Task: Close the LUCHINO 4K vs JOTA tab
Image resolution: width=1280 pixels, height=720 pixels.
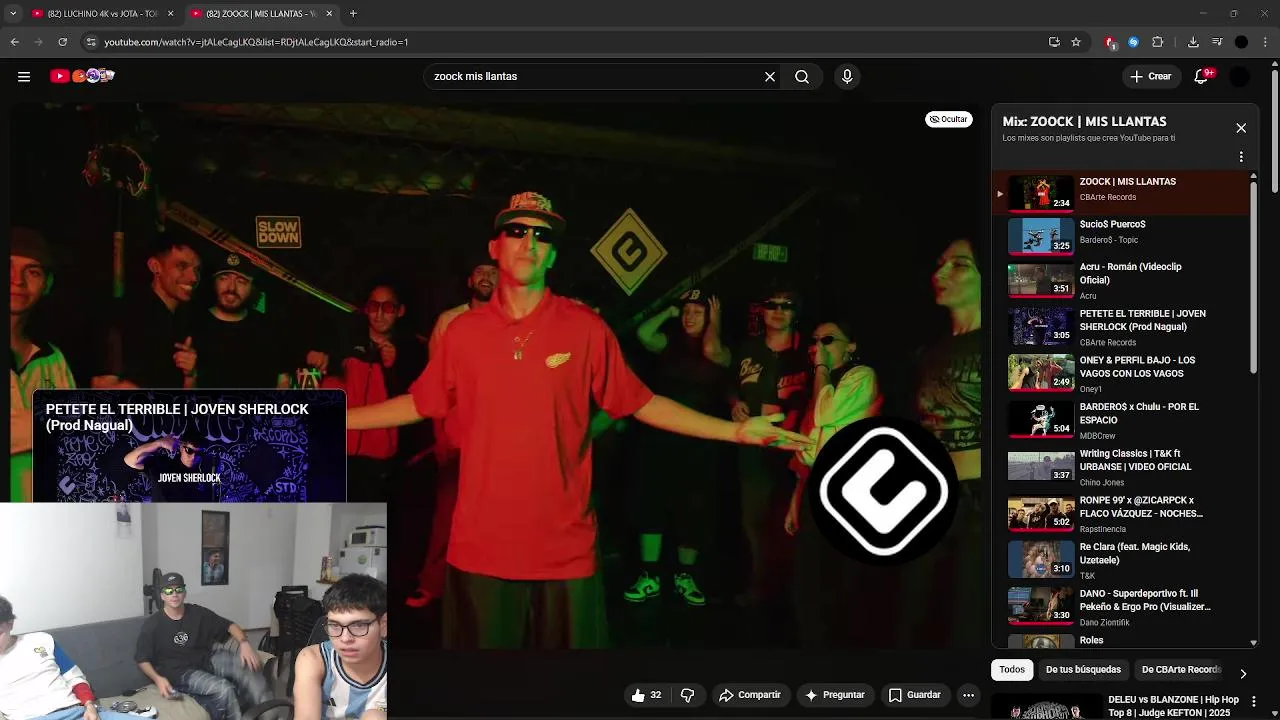Action: click(x=170, y=13)
